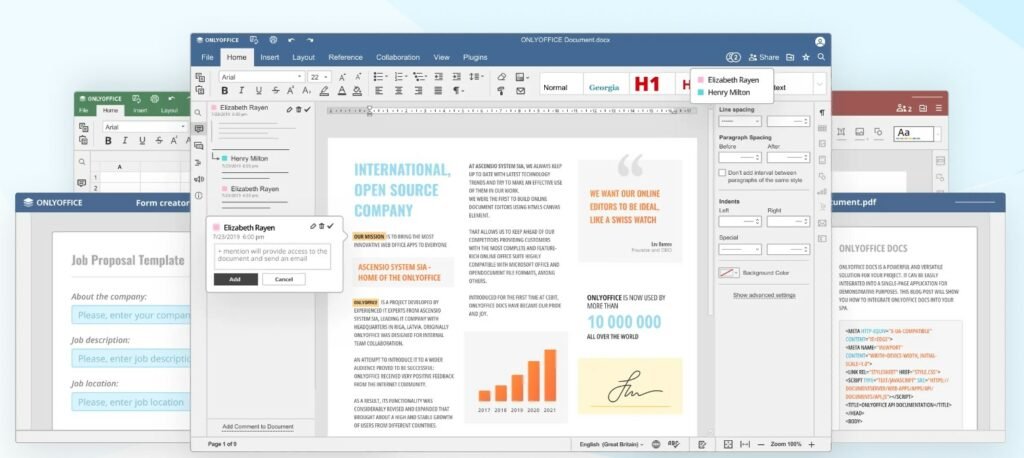This screenshot has width=1024, height=458.
Task: Expand the styles gallery arrow
Action: (x=819, y=84)
